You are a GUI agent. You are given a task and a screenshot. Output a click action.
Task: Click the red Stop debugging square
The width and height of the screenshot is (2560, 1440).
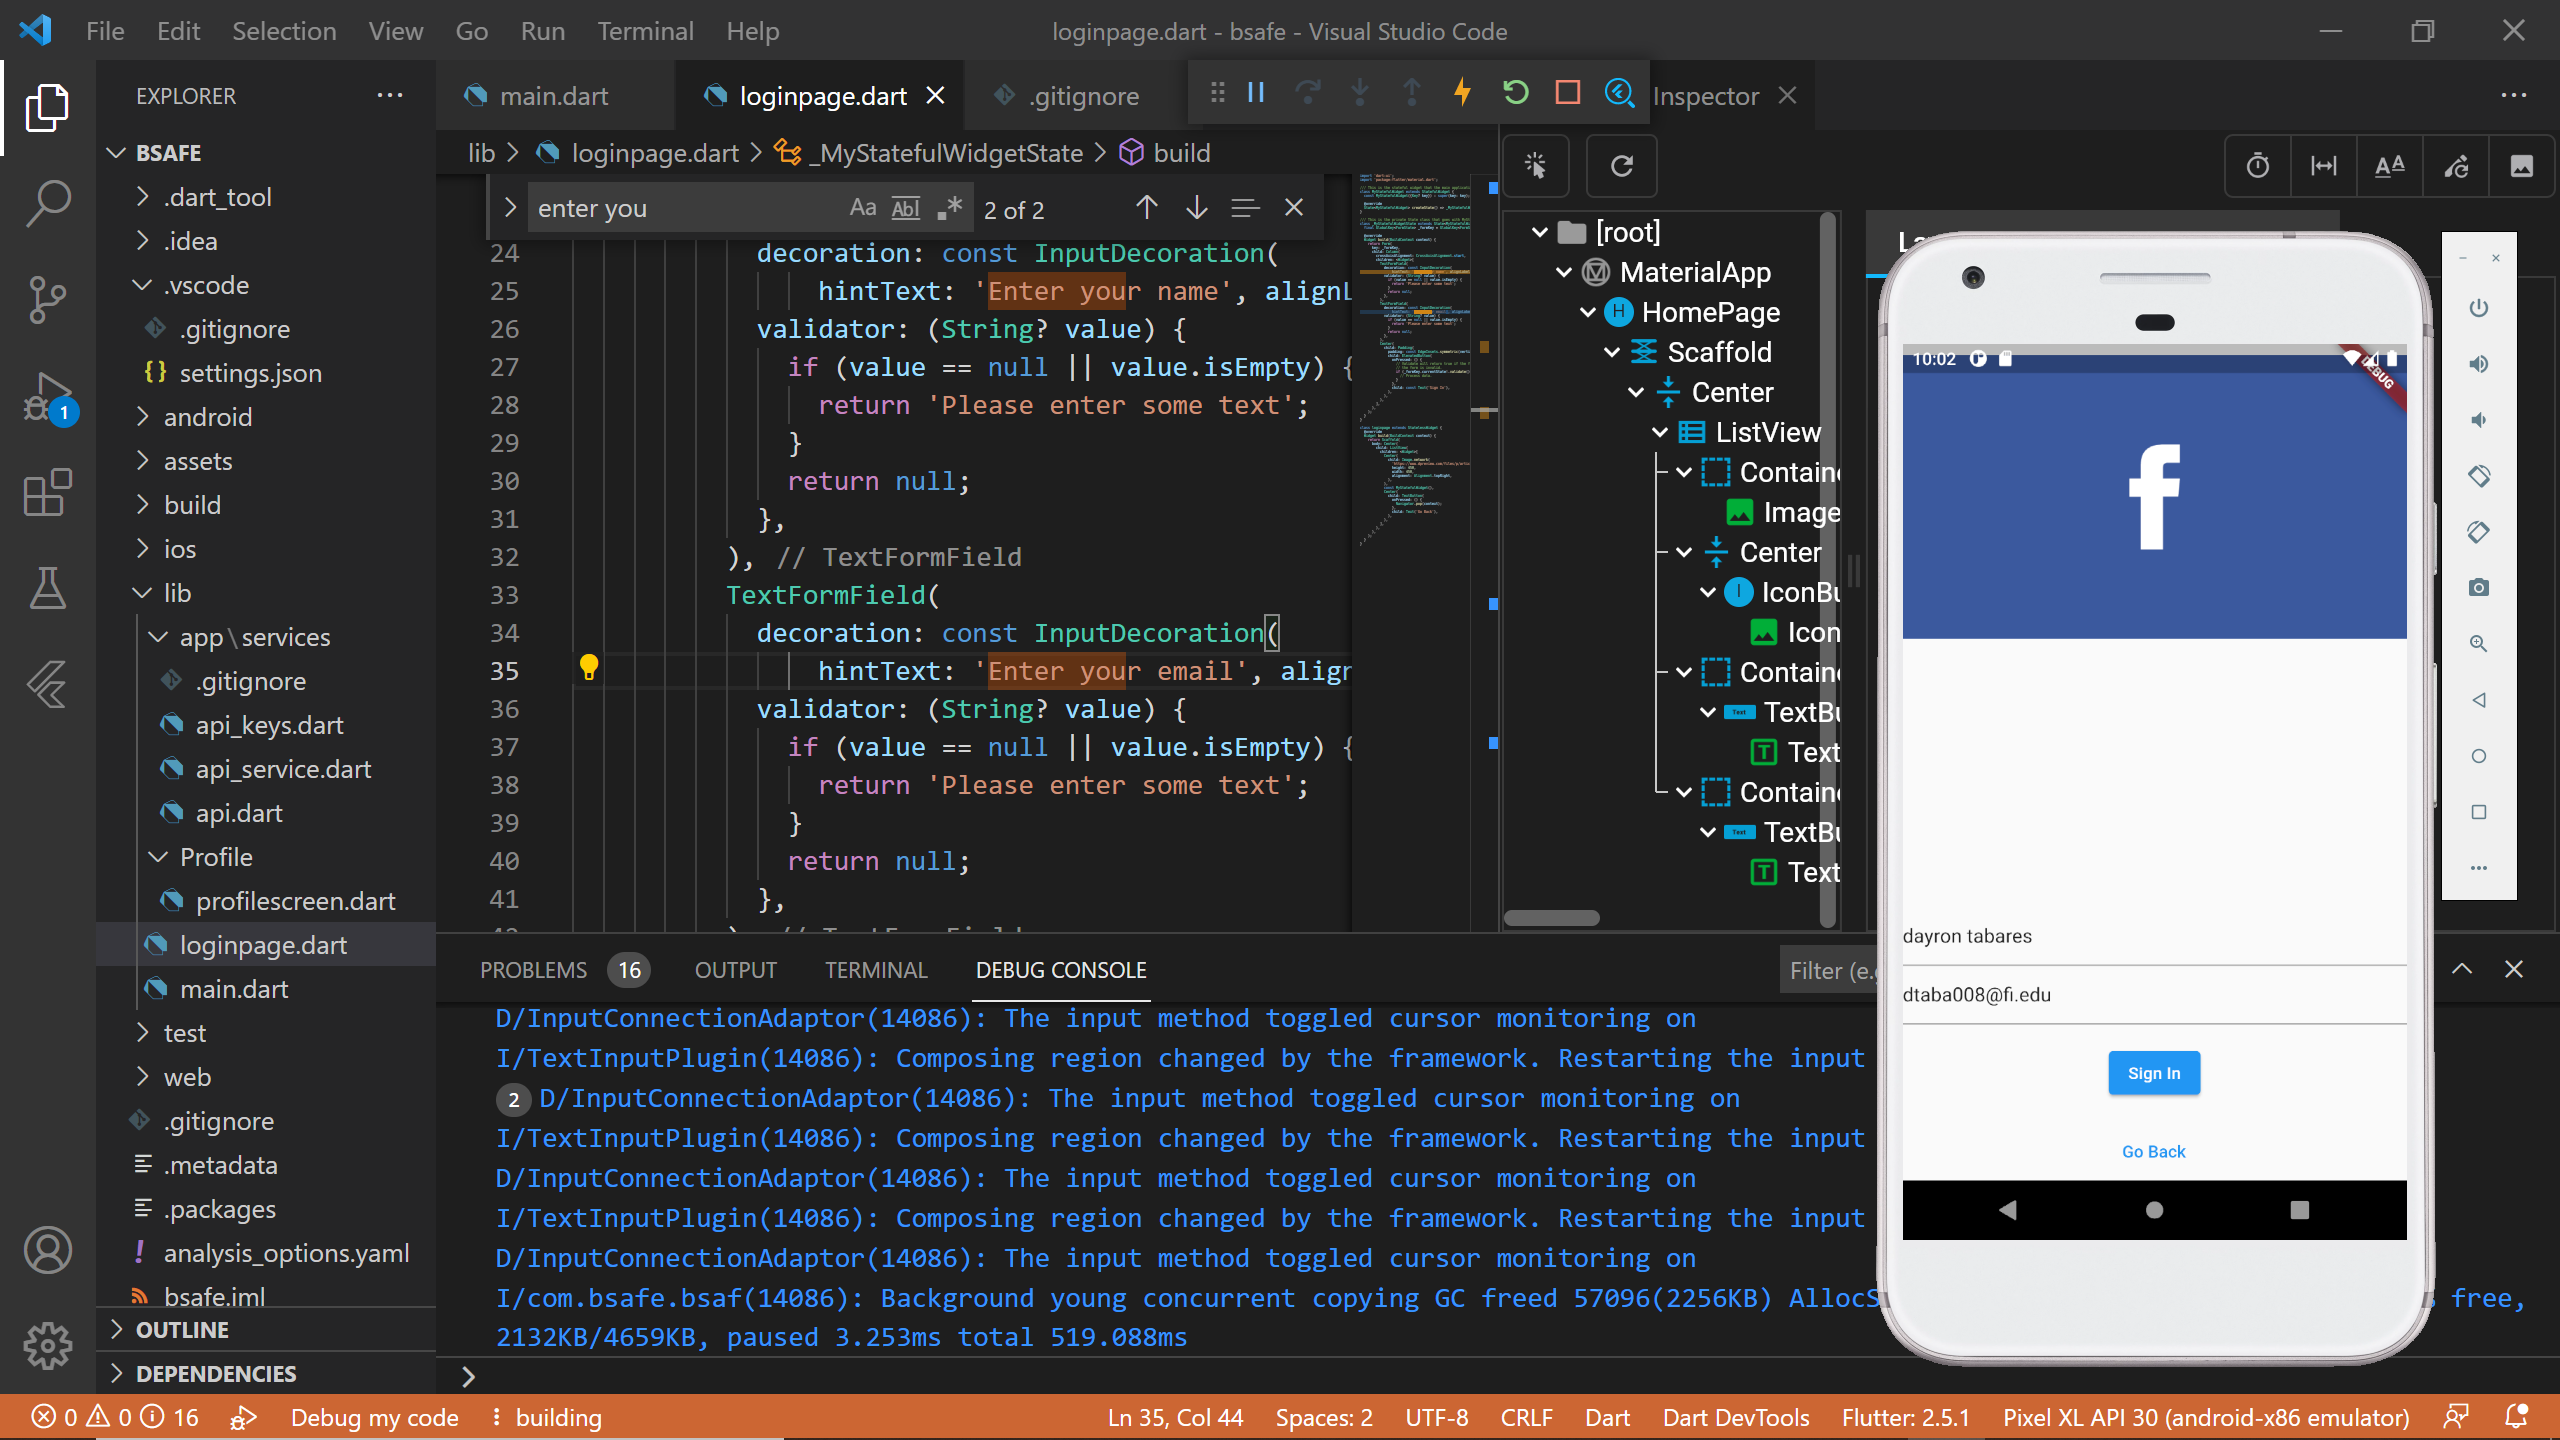point(1567,93)
